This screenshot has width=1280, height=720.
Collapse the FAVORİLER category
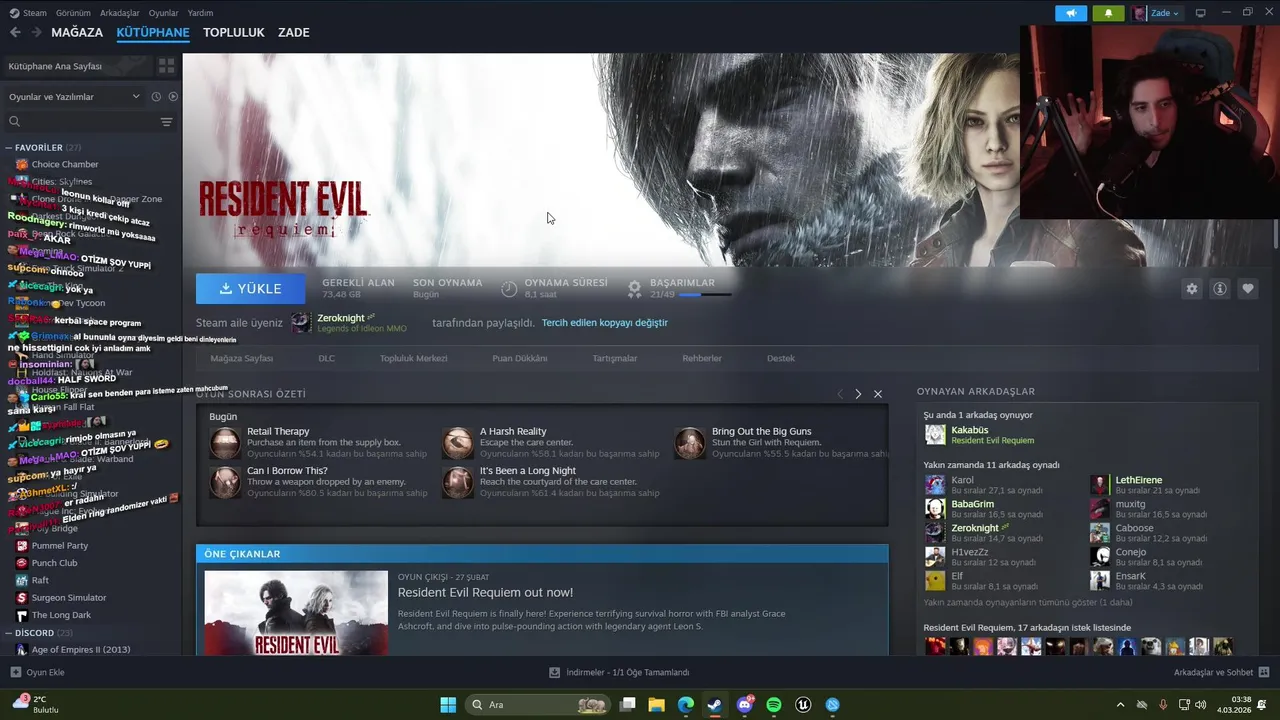pos(8,147)
